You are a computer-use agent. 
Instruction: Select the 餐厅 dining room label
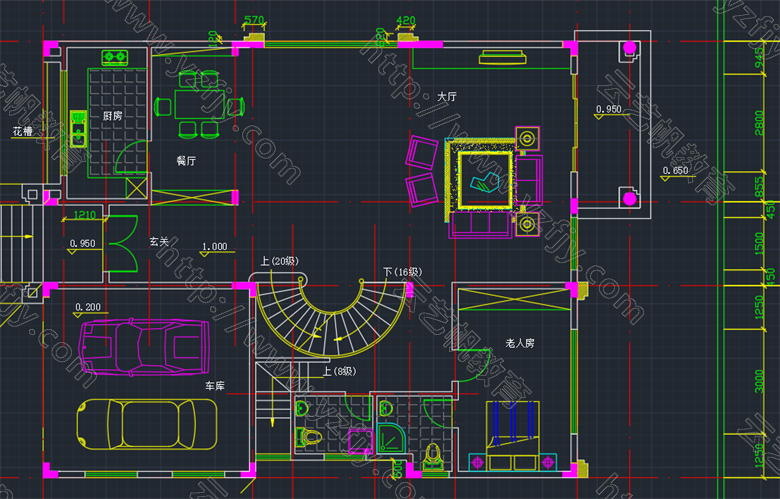(x=186, y=160)
